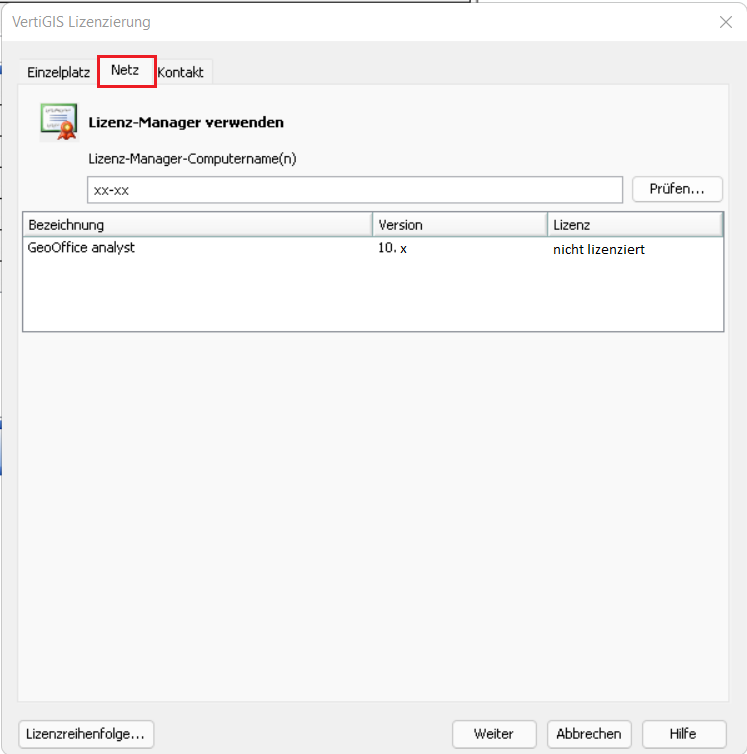Select the GeoOffice analyst row

pos(373,248)
